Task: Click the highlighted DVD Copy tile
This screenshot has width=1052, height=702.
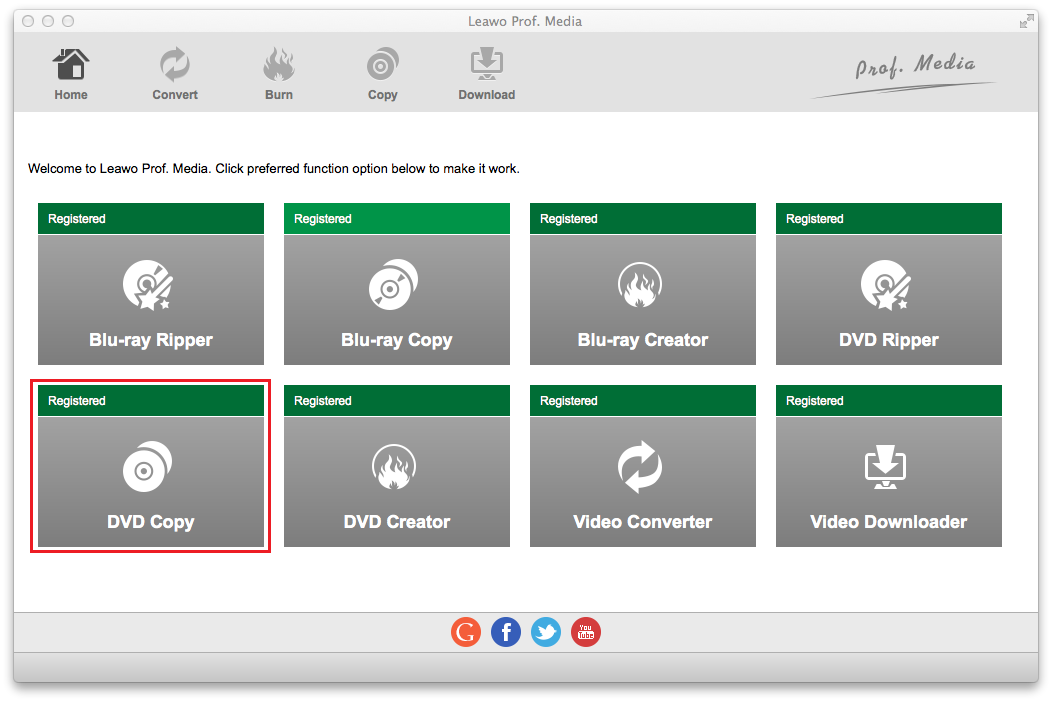Action: 151,481
